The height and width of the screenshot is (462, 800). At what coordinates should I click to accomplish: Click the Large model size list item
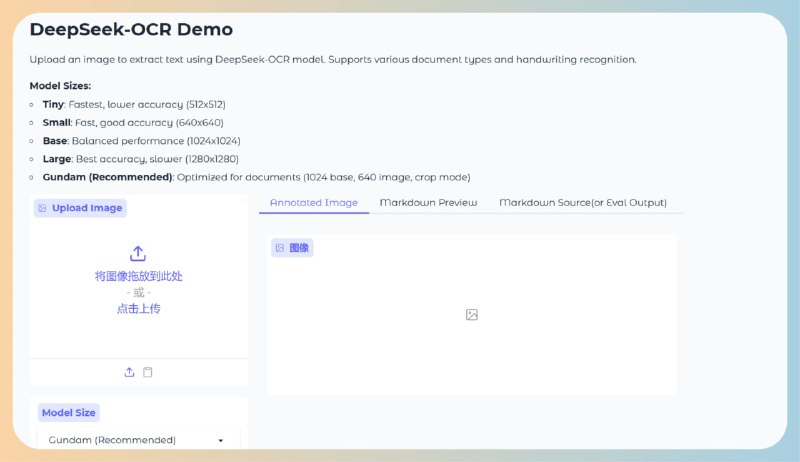[x=140, y=159]
